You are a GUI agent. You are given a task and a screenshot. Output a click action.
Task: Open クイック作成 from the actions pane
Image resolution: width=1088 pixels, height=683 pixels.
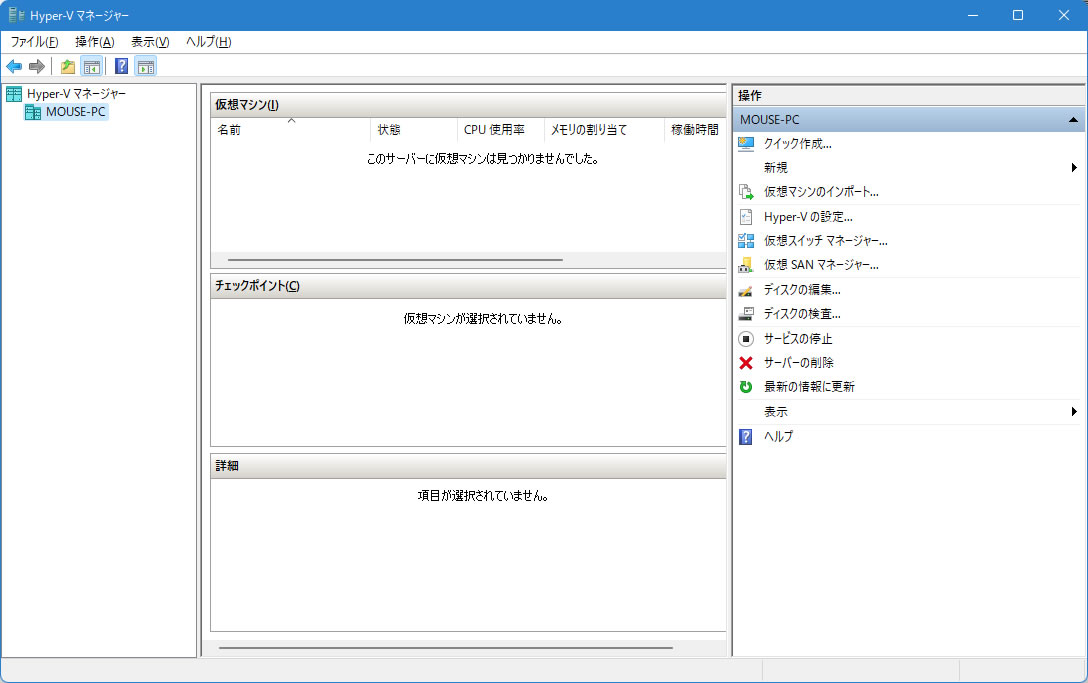tap(797, 144)
